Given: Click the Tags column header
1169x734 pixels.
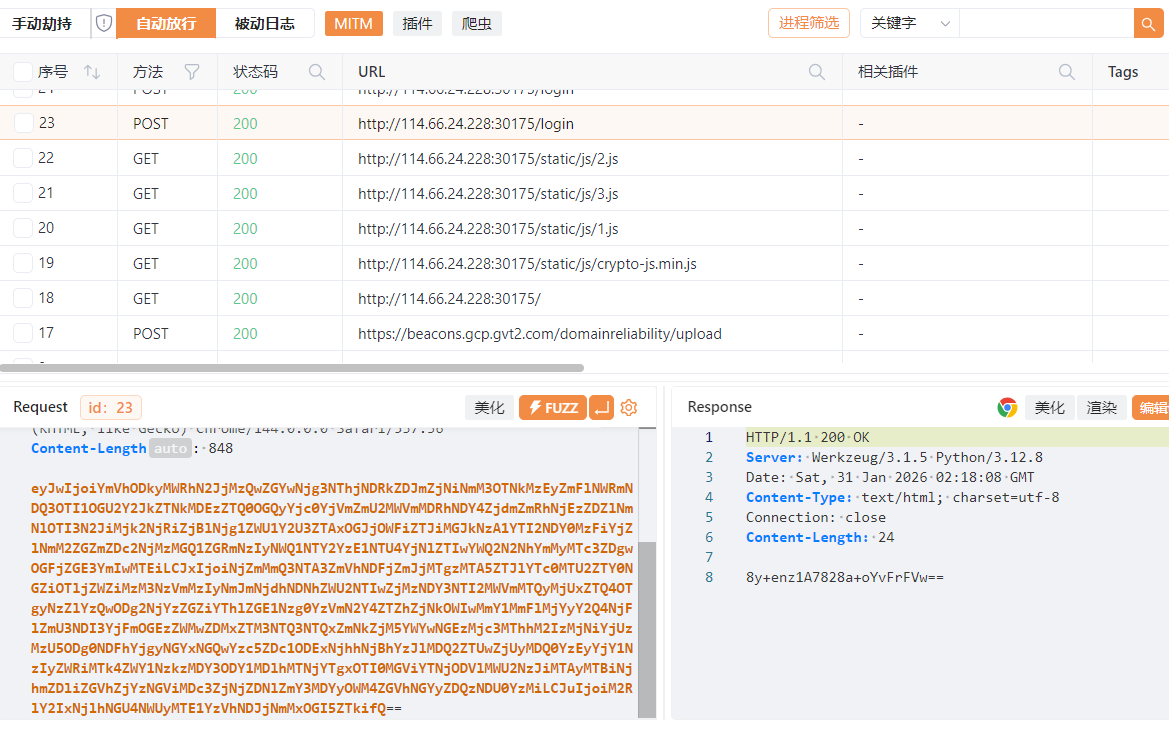Looking at the screenshot, I should tap(1123, 72).
